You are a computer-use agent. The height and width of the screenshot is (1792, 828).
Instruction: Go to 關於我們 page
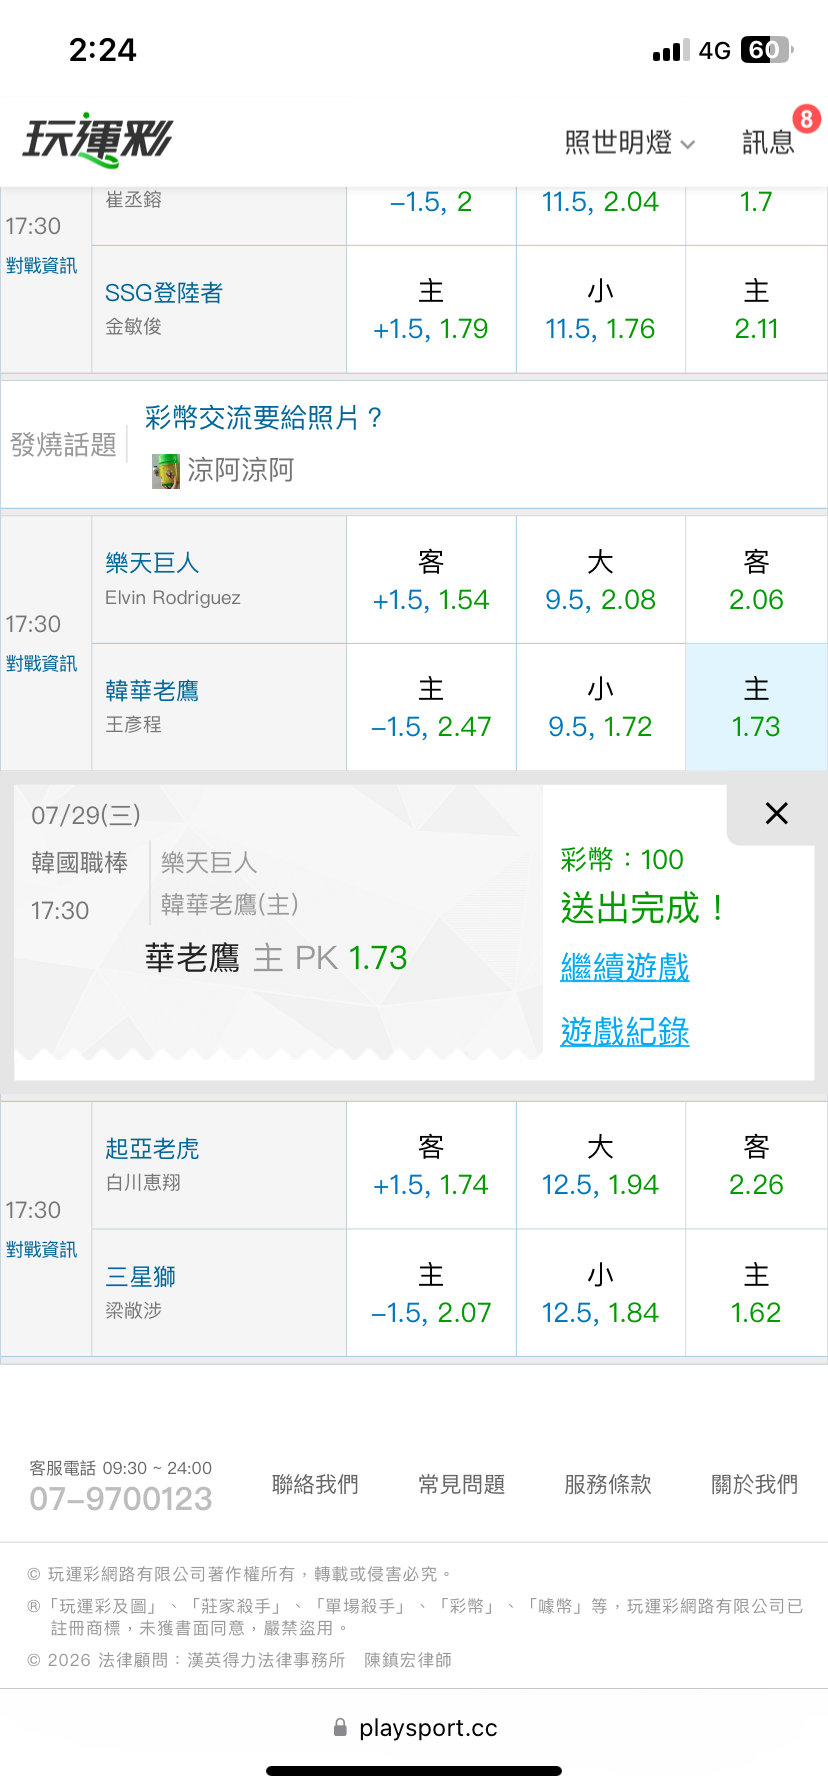pyautogui.click(x=755, y=1485)
